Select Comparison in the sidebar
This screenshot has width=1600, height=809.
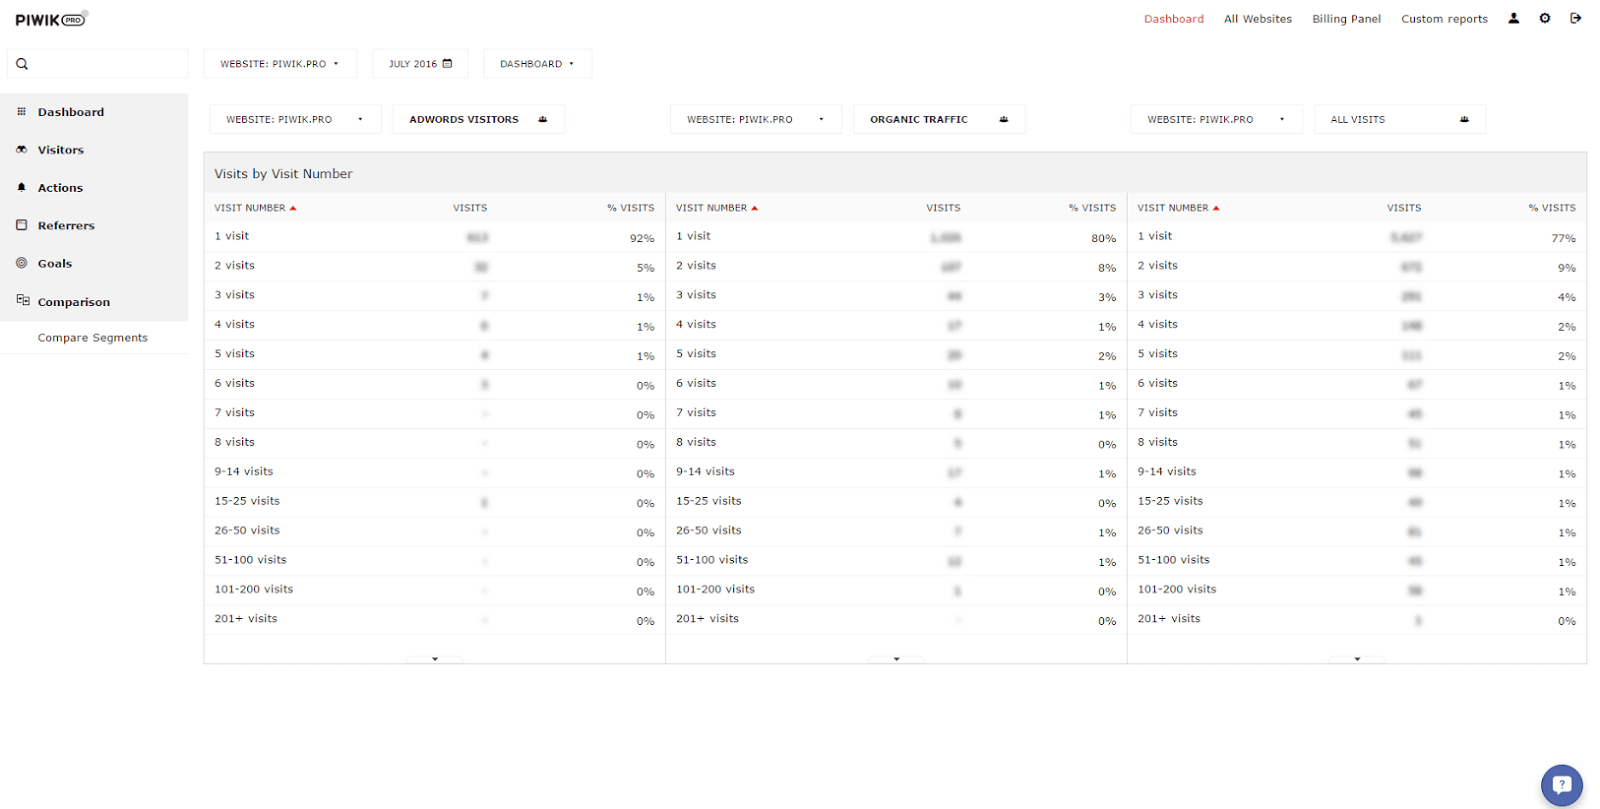pyautogui.click(x=94, y=302)
